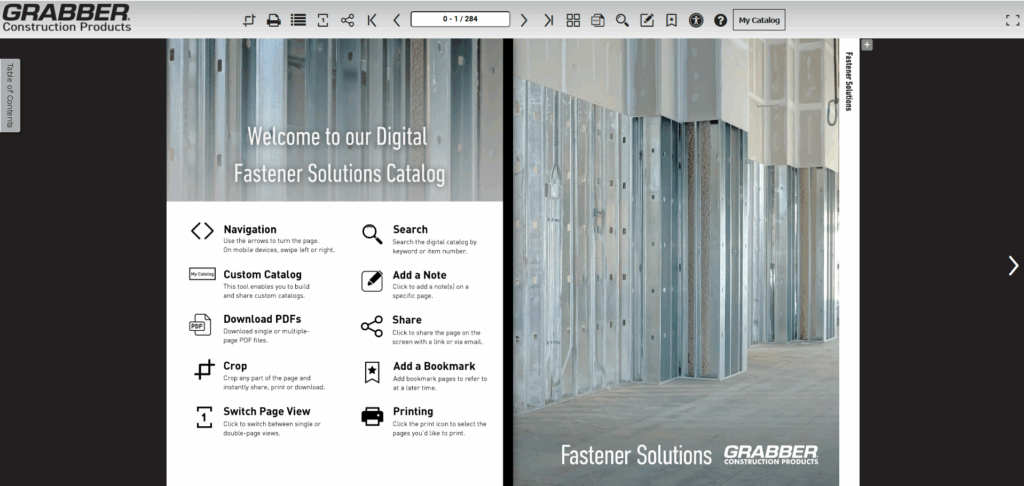Click the bookmark icon beside Add a Bookmark
Viewport: 1024px width, 486px height.
click(372, 372)
